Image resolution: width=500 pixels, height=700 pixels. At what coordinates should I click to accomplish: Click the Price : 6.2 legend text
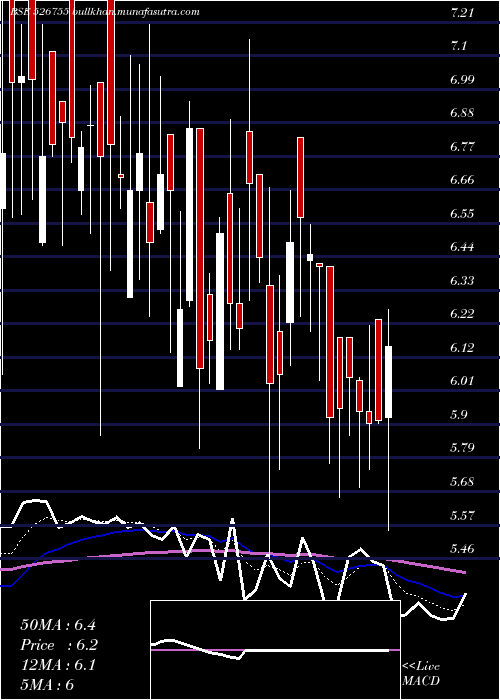59,645
